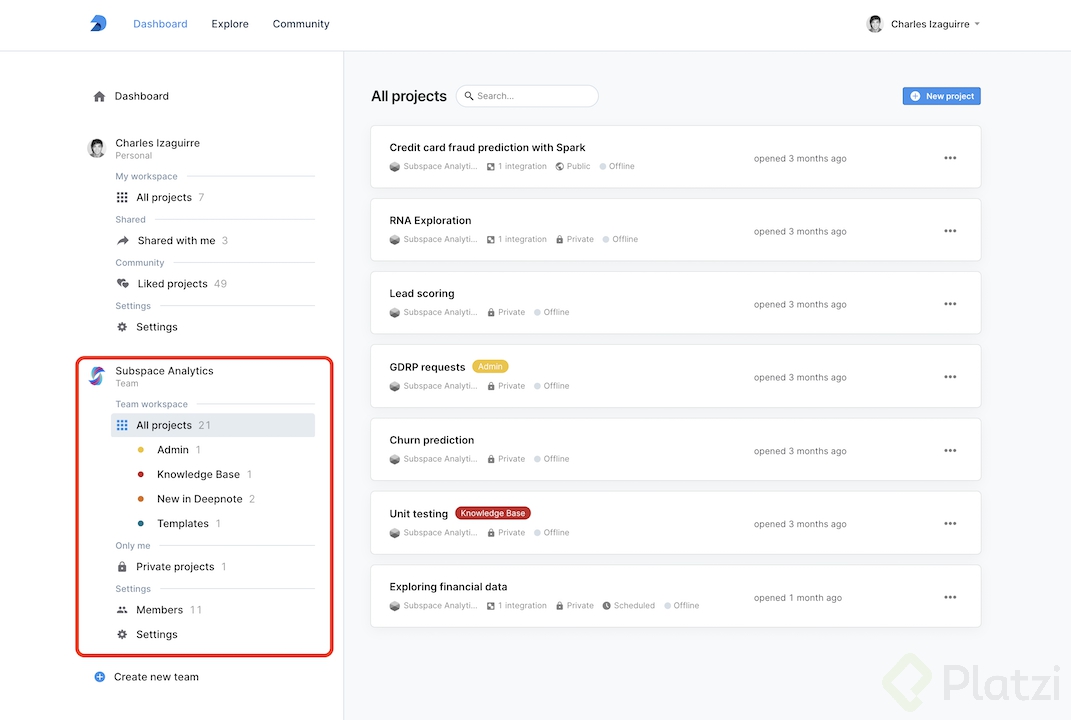
Task: Open options menu for RNA Exploration
Action: point(949,230)
